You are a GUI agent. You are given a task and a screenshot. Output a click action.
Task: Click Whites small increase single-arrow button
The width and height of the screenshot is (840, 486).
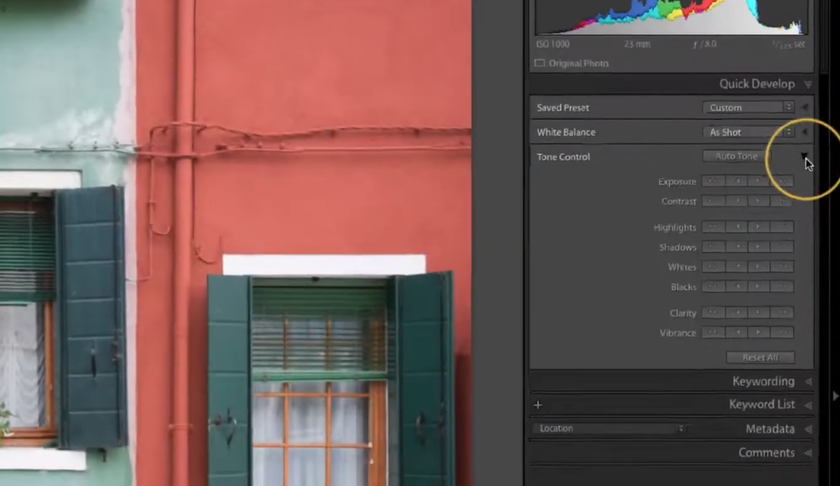[x=759, y=267]
